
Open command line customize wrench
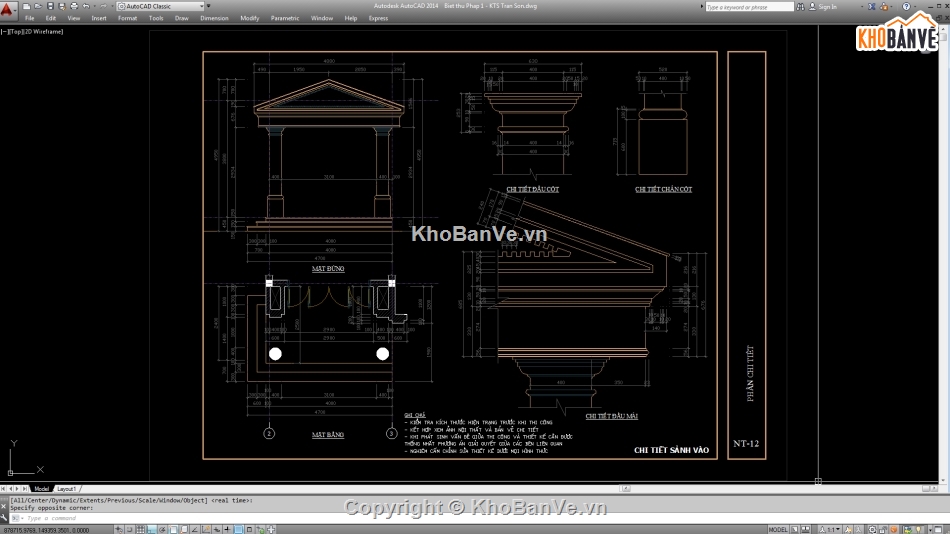[x=4, y=517]
